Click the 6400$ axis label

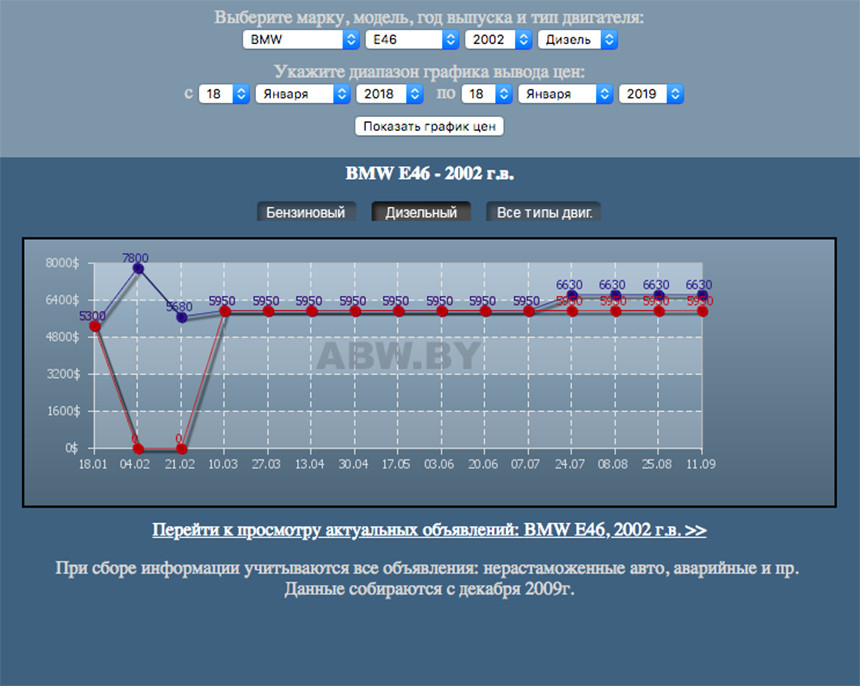tap(63, 300)
